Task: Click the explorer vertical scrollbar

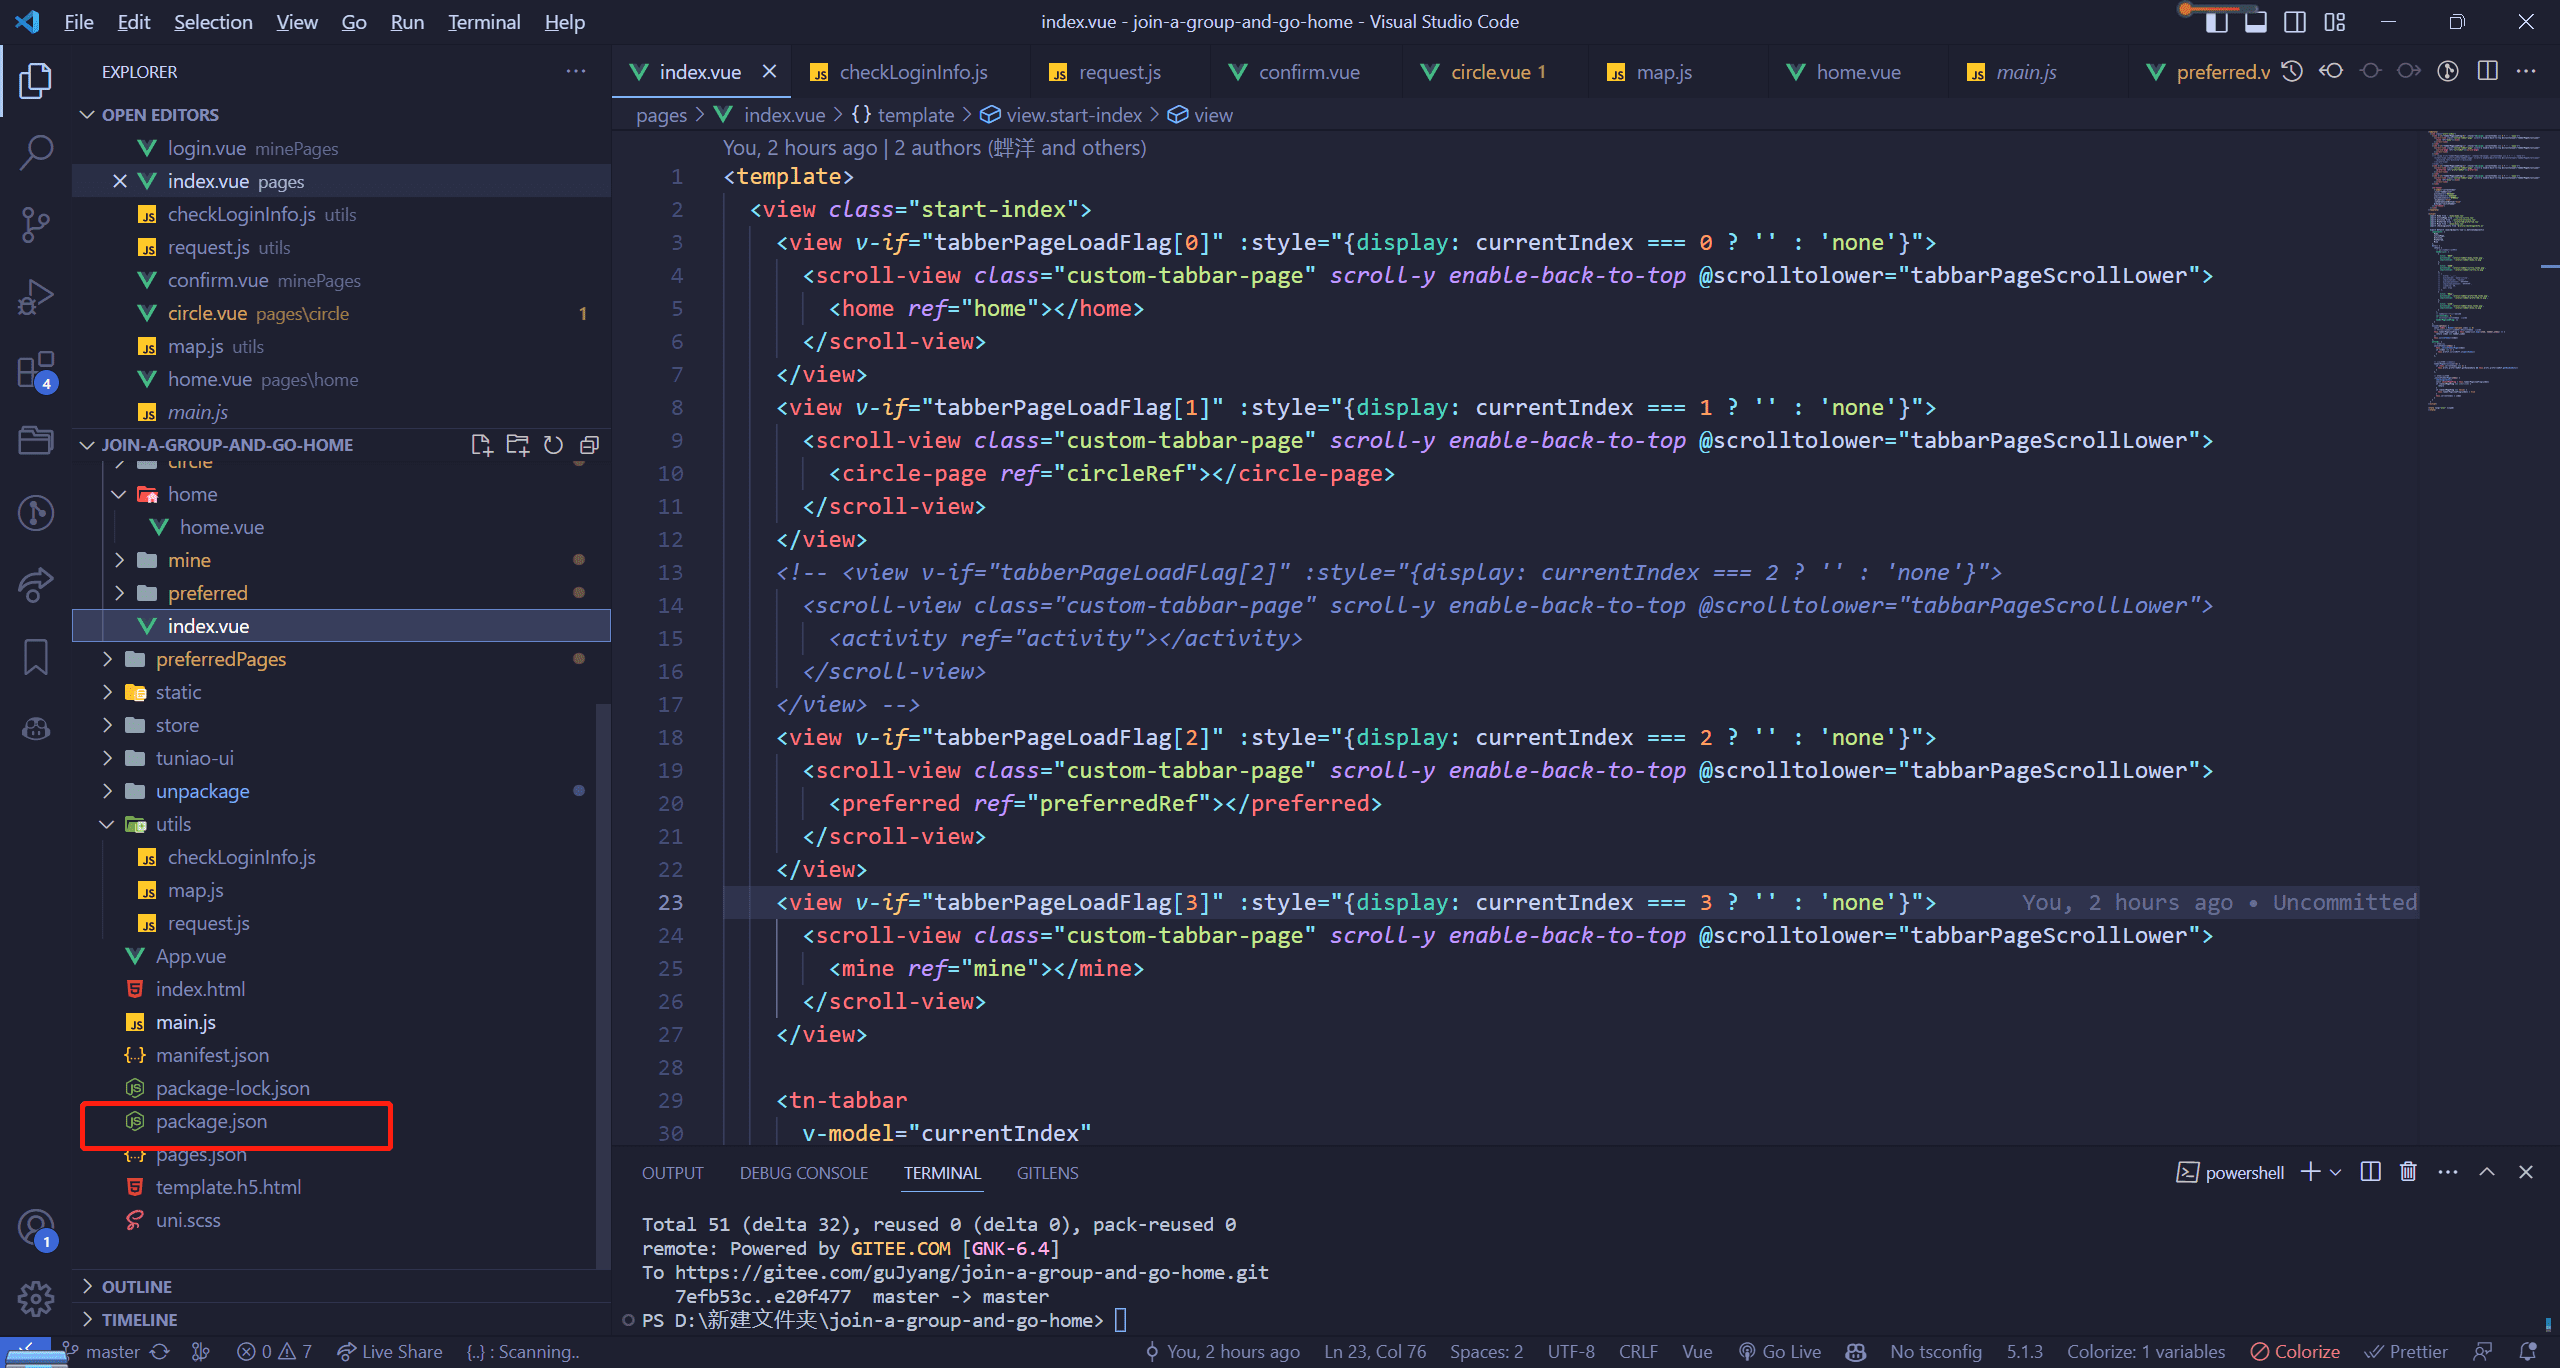Action: coord(603,985)
